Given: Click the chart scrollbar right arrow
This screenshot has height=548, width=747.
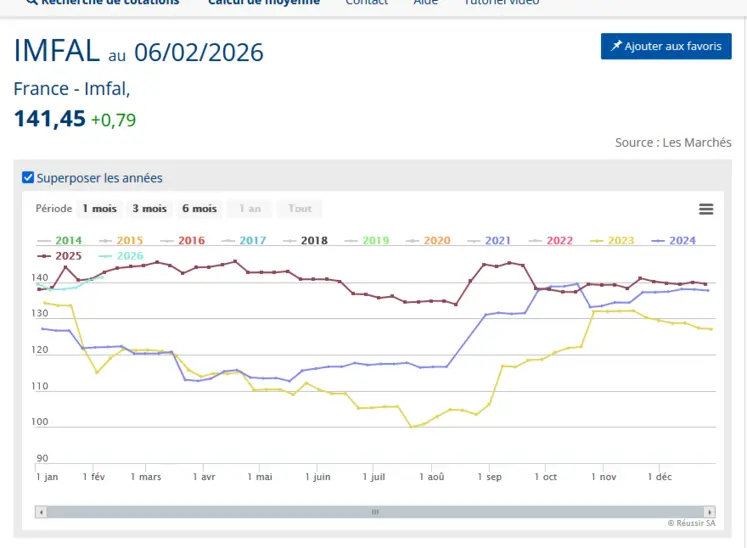Looking at the screenshot, I should click(710, 512).
